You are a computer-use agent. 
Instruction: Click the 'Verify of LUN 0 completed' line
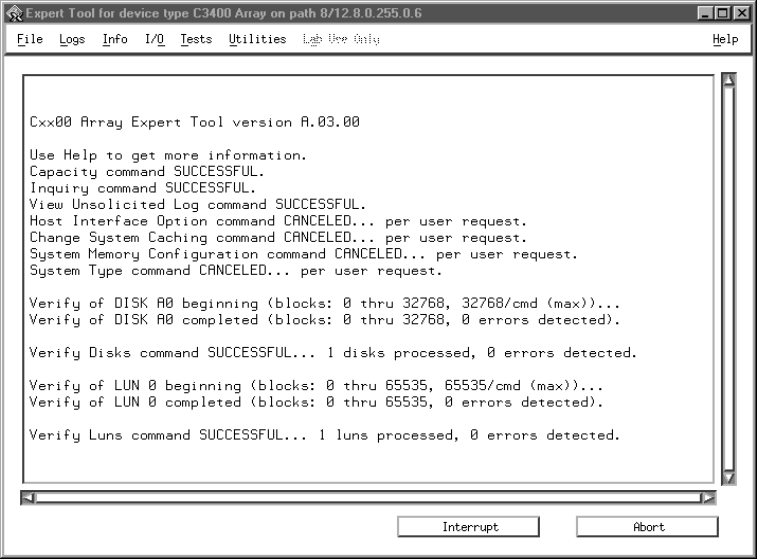(316, 402)
